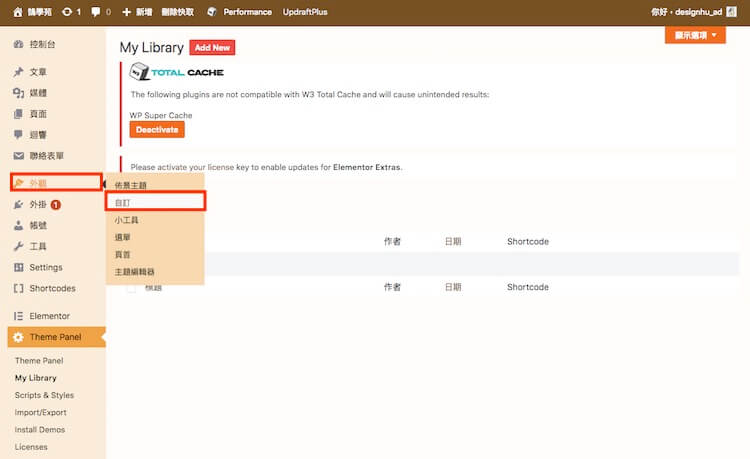Open the dashboard gauge icon in sidebar
Viewport: 750px width, 459px height.
[x=18, y=47]
